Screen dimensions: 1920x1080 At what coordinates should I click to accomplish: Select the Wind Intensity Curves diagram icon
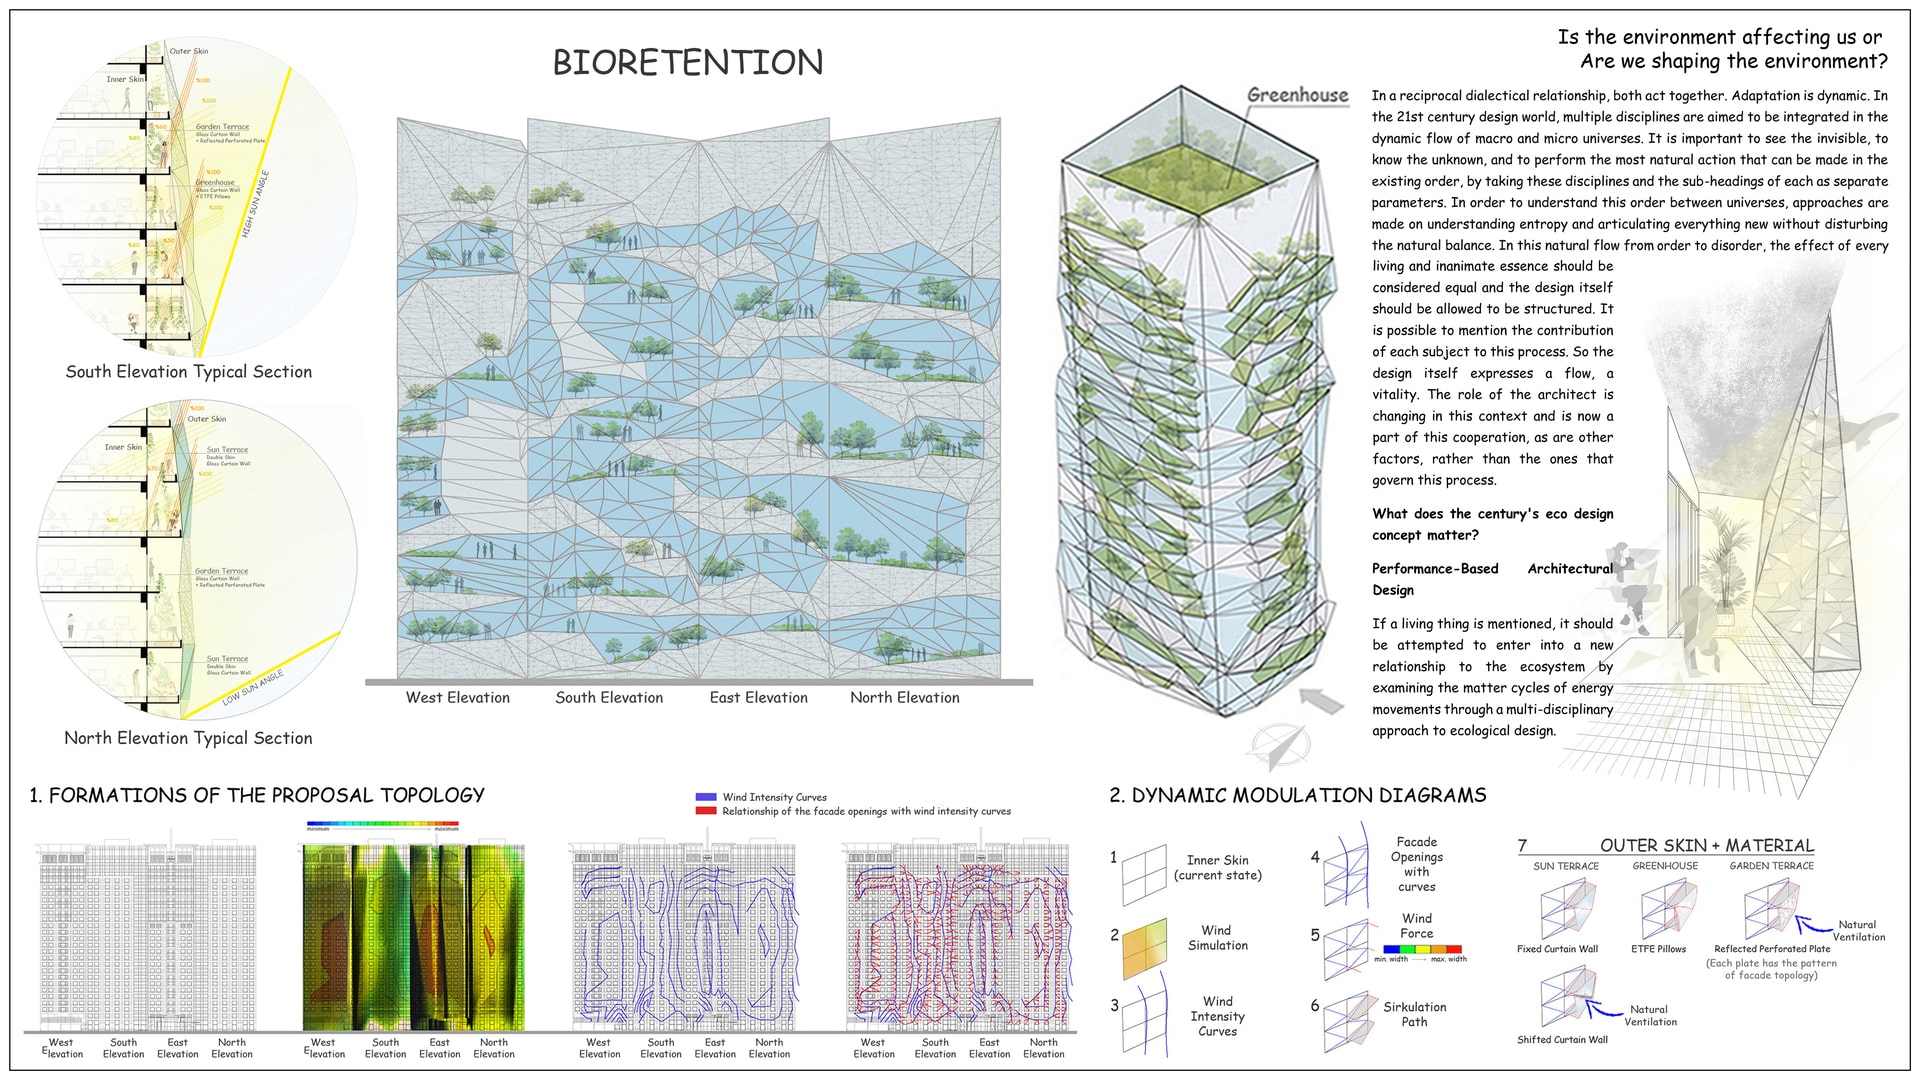pos(1145,1016)
